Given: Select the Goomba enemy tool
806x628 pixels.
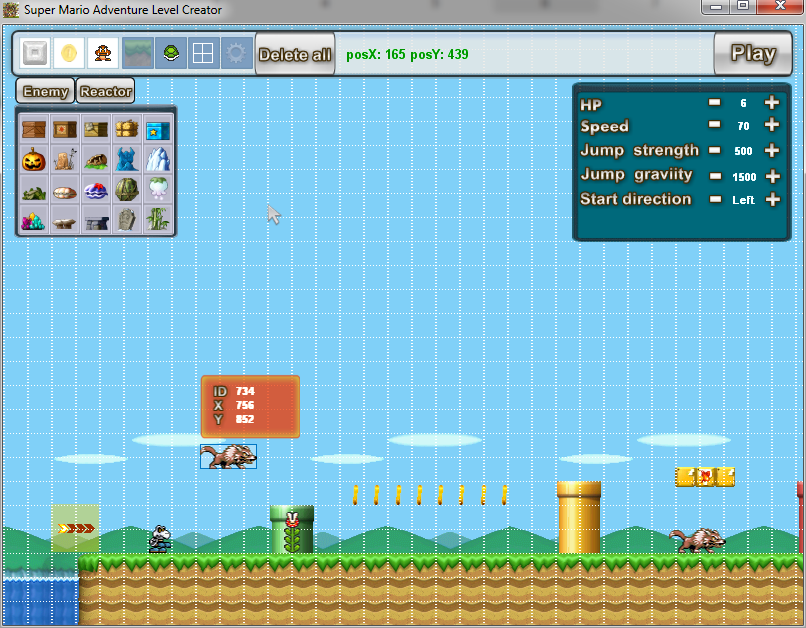Looking at the screenshot, I should 103,53.
